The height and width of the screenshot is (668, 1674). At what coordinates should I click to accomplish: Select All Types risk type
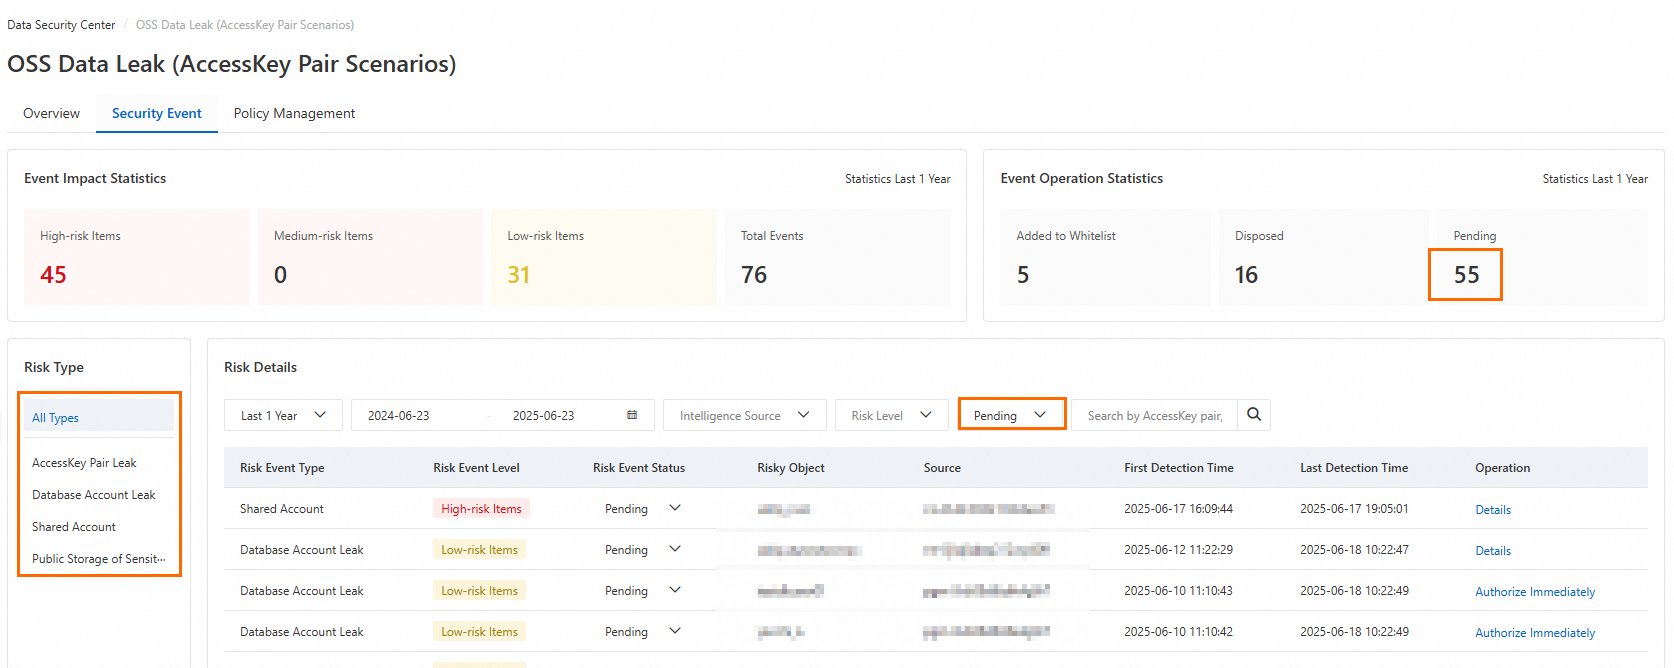tap(99, 417)
